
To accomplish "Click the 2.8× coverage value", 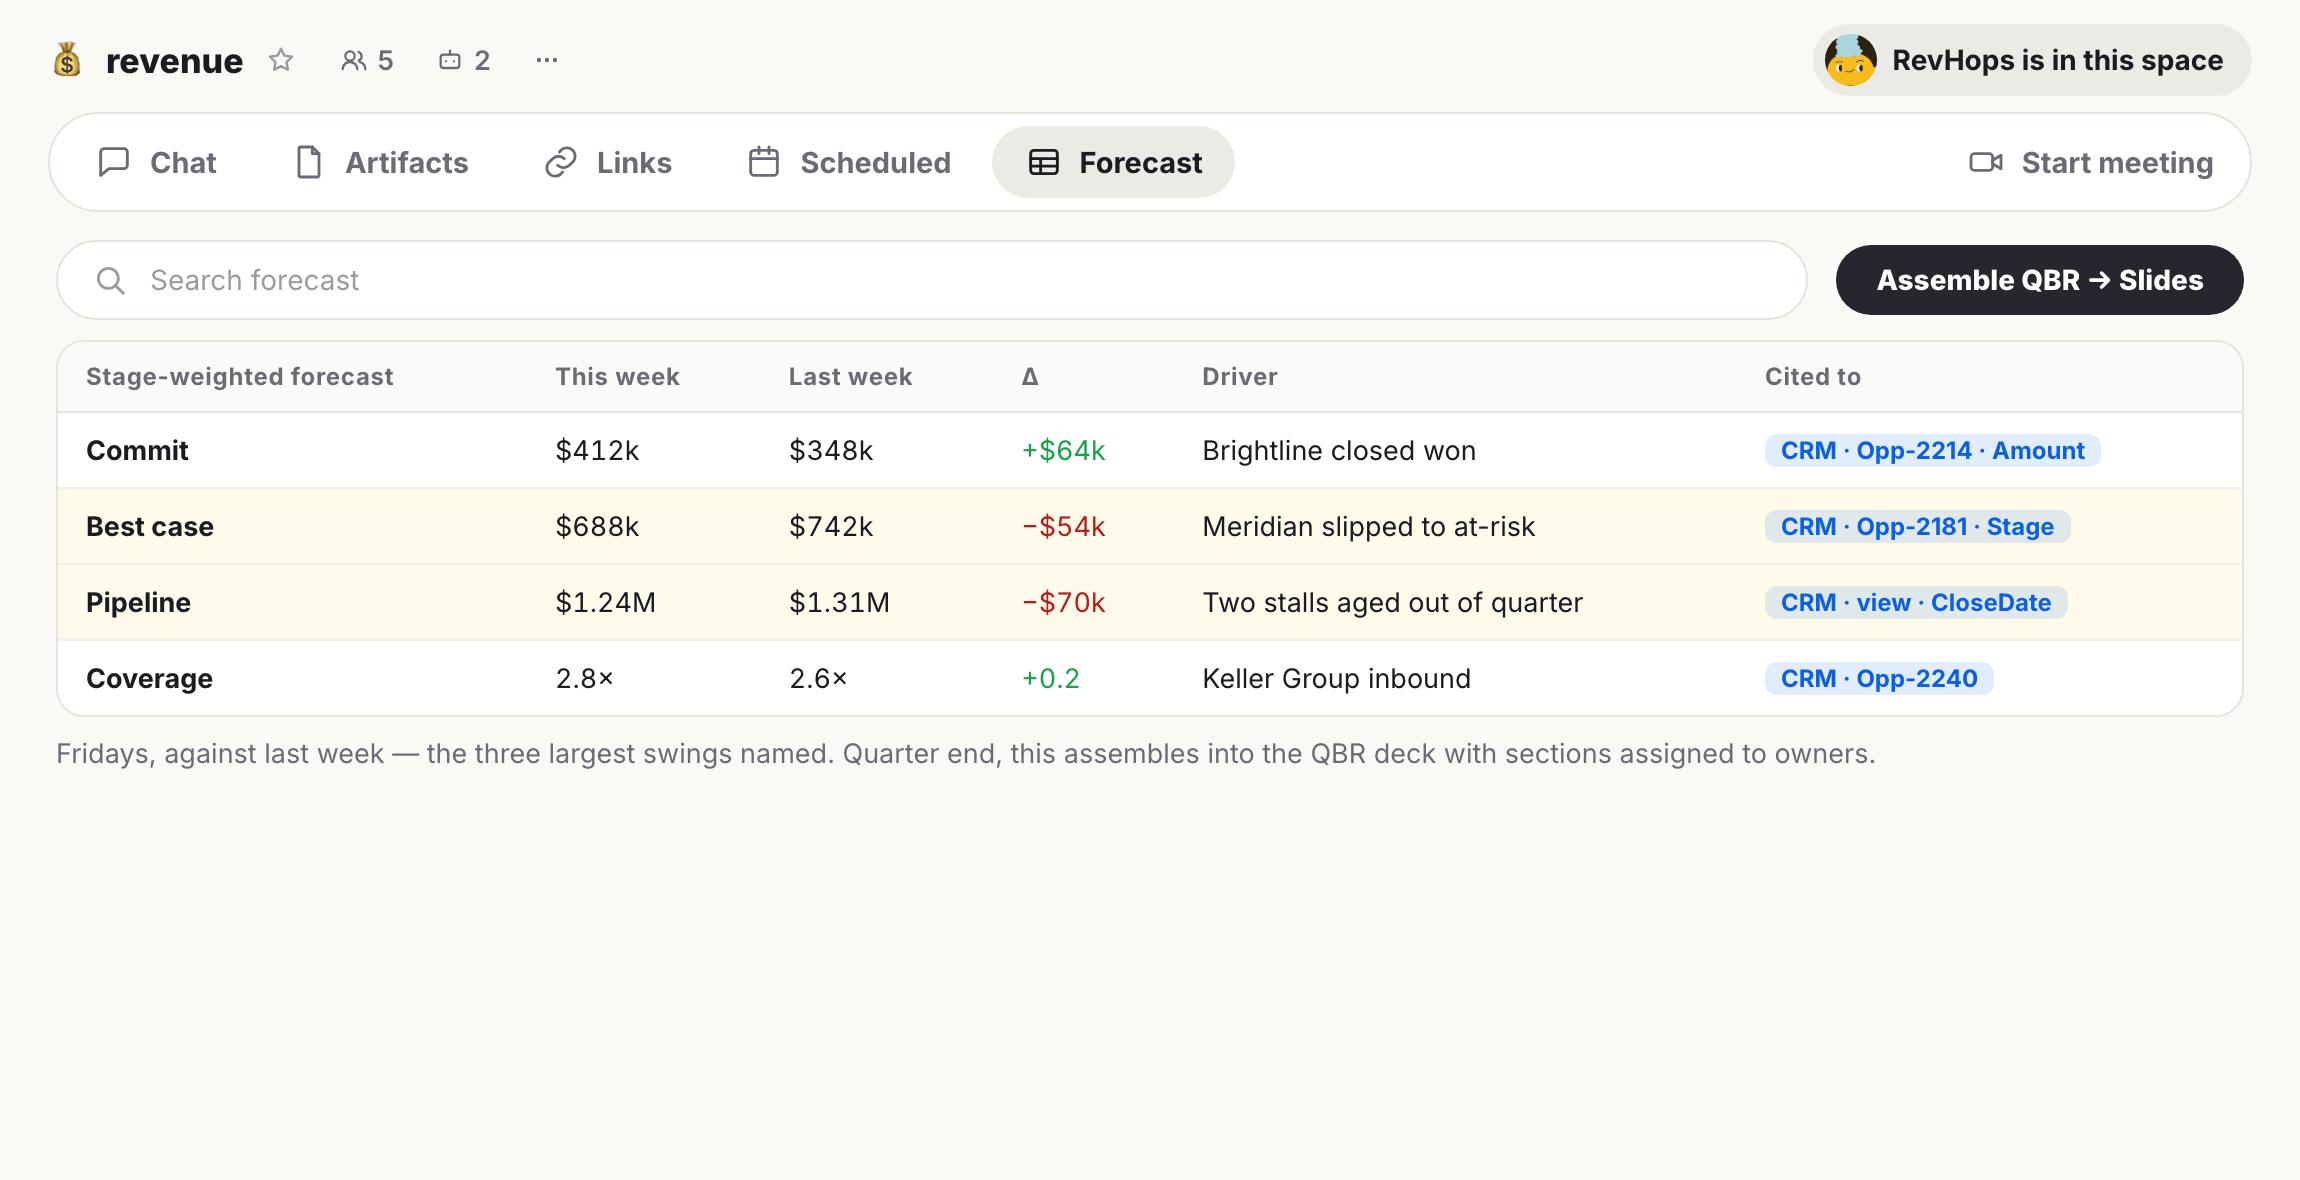I will coord(584,678).
